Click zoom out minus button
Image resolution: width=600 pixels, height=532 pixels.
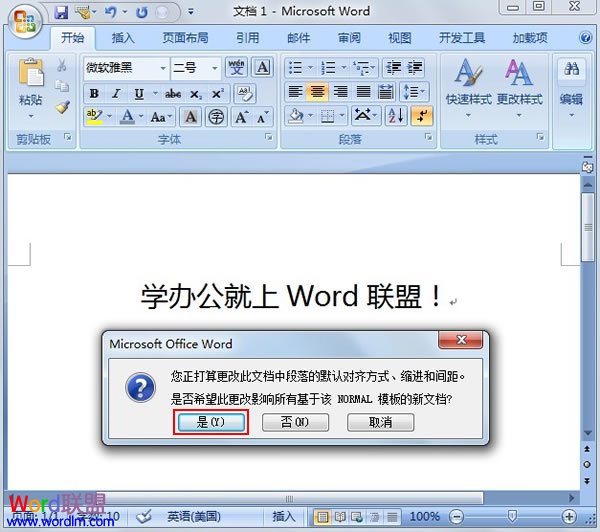coord(456,517)
